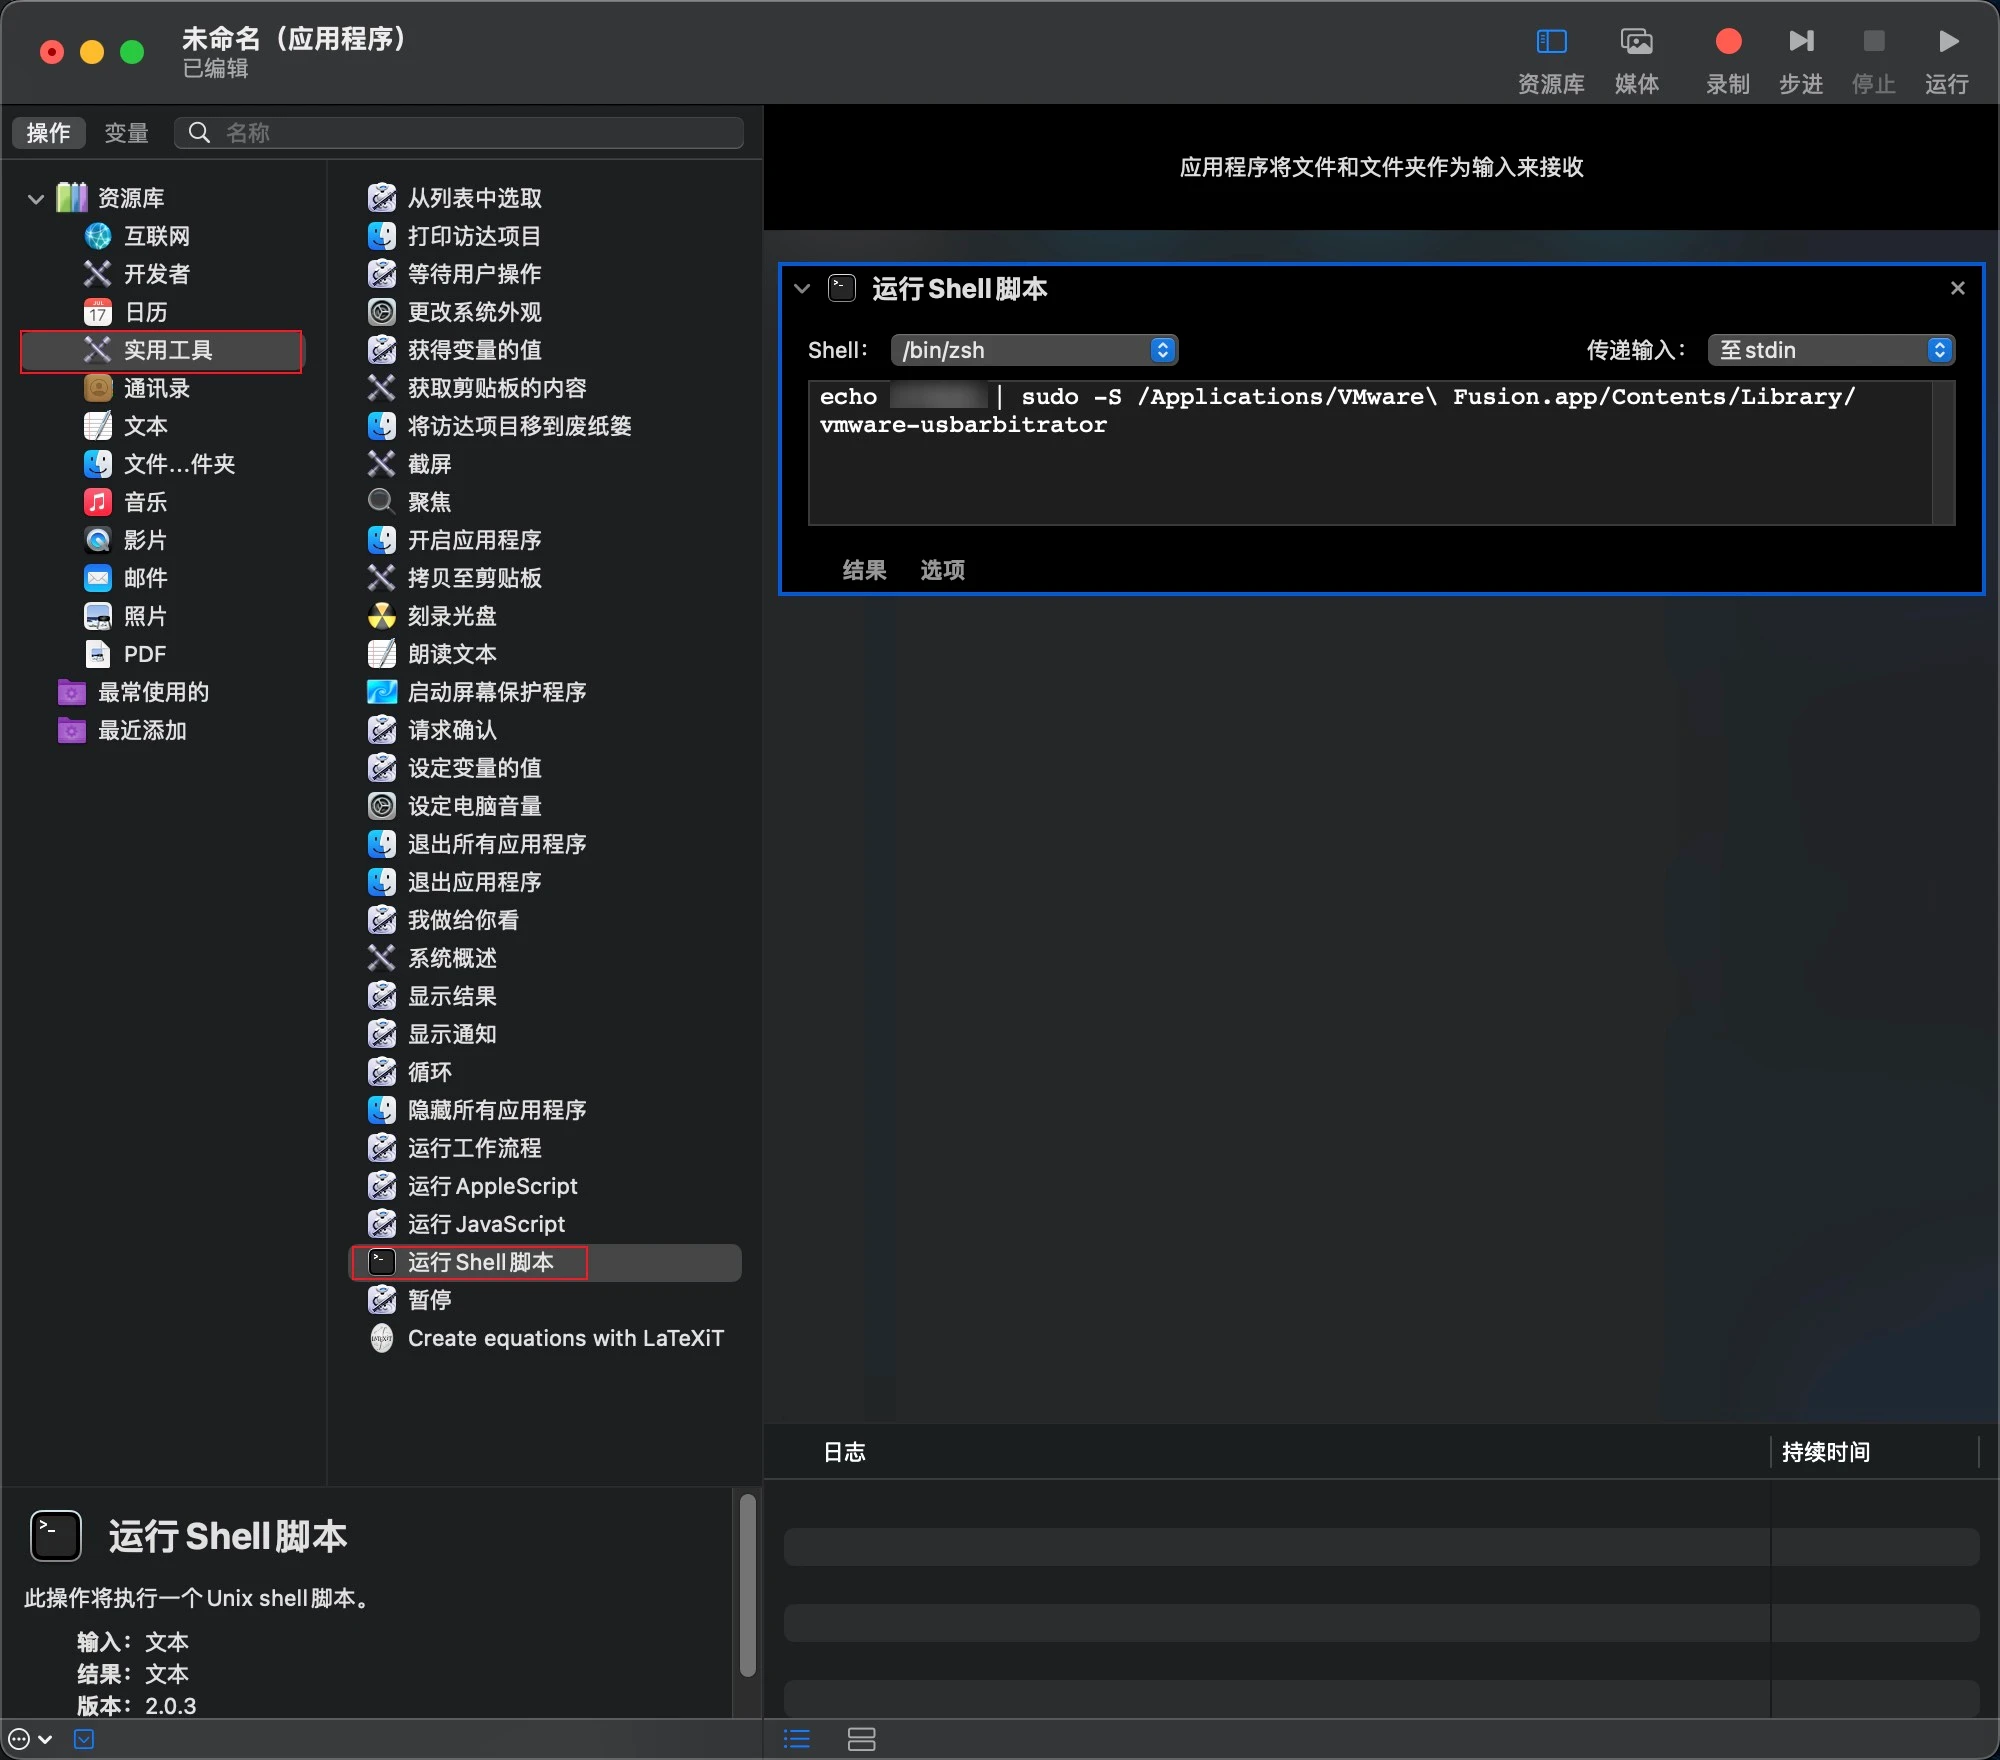Select 运行 AppleScript action icon

click(382, 1186)
